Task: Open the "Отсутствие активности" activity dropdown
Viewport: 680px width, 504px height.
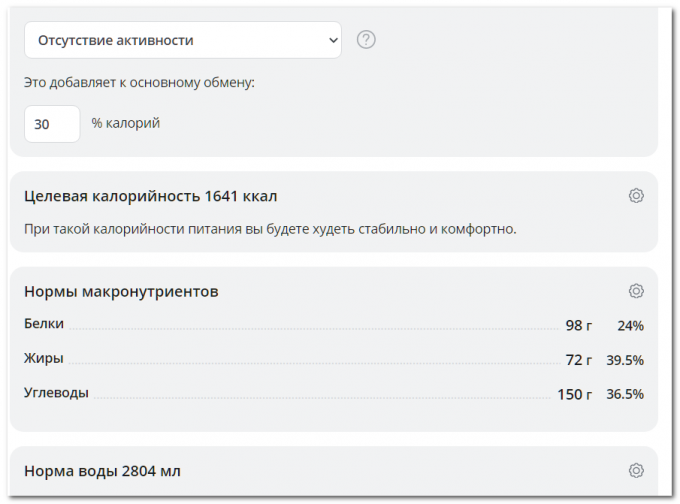Action: [182, 41]
